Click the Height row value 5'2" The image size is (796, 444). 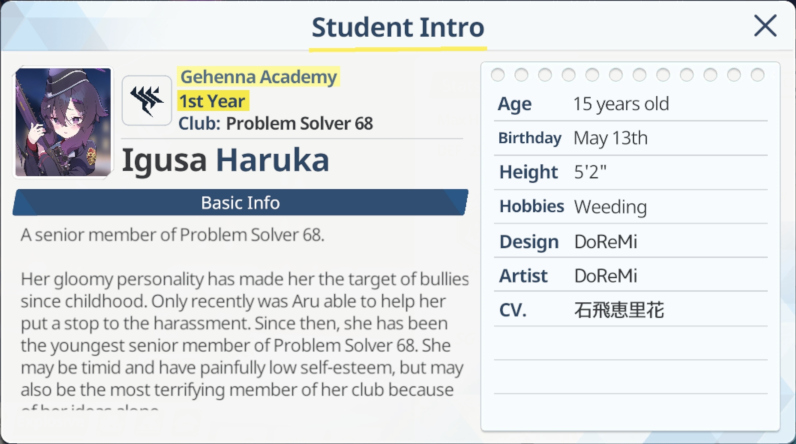590,173
